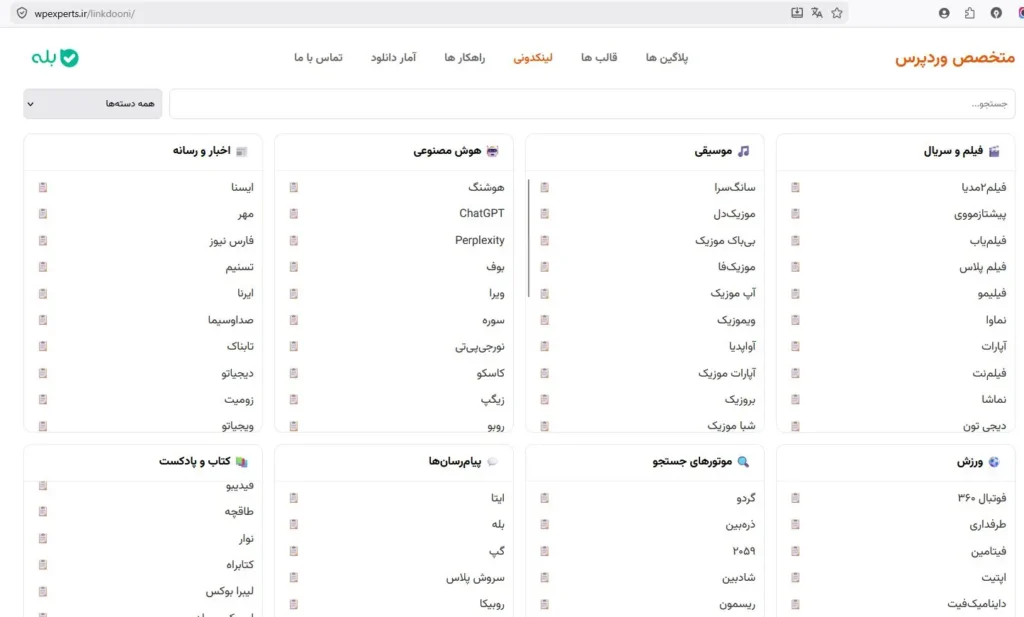
Task: Click the text ریسمون
Action: 737,604
